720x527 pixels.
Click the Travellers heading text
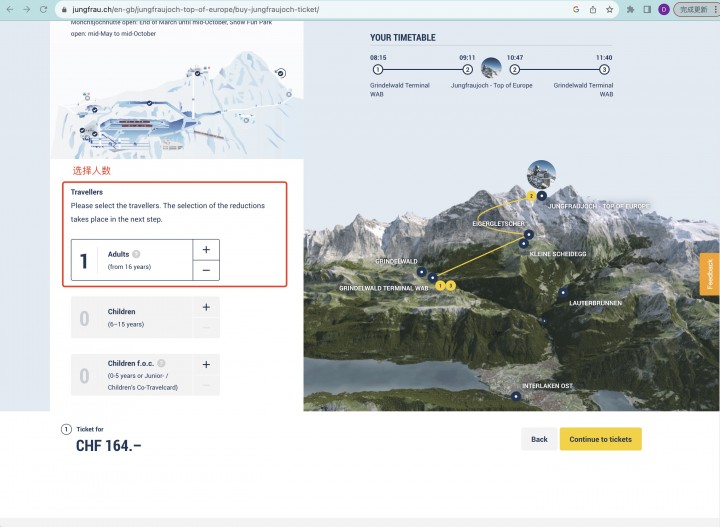pyautogui.click(x=87, y=192)
